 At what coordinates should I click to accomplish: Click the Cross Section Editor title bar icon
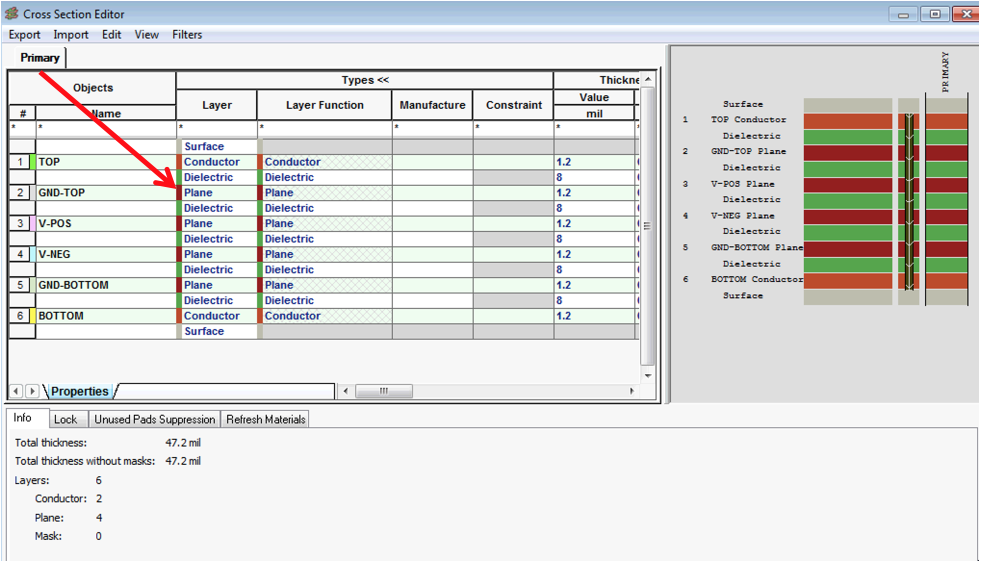point(12,14)
